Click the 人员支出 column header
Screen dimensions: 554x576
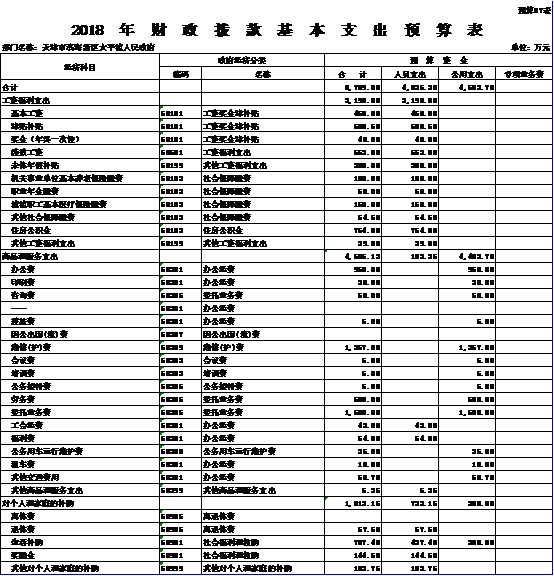pyautogui.click(x=410, y=74)
